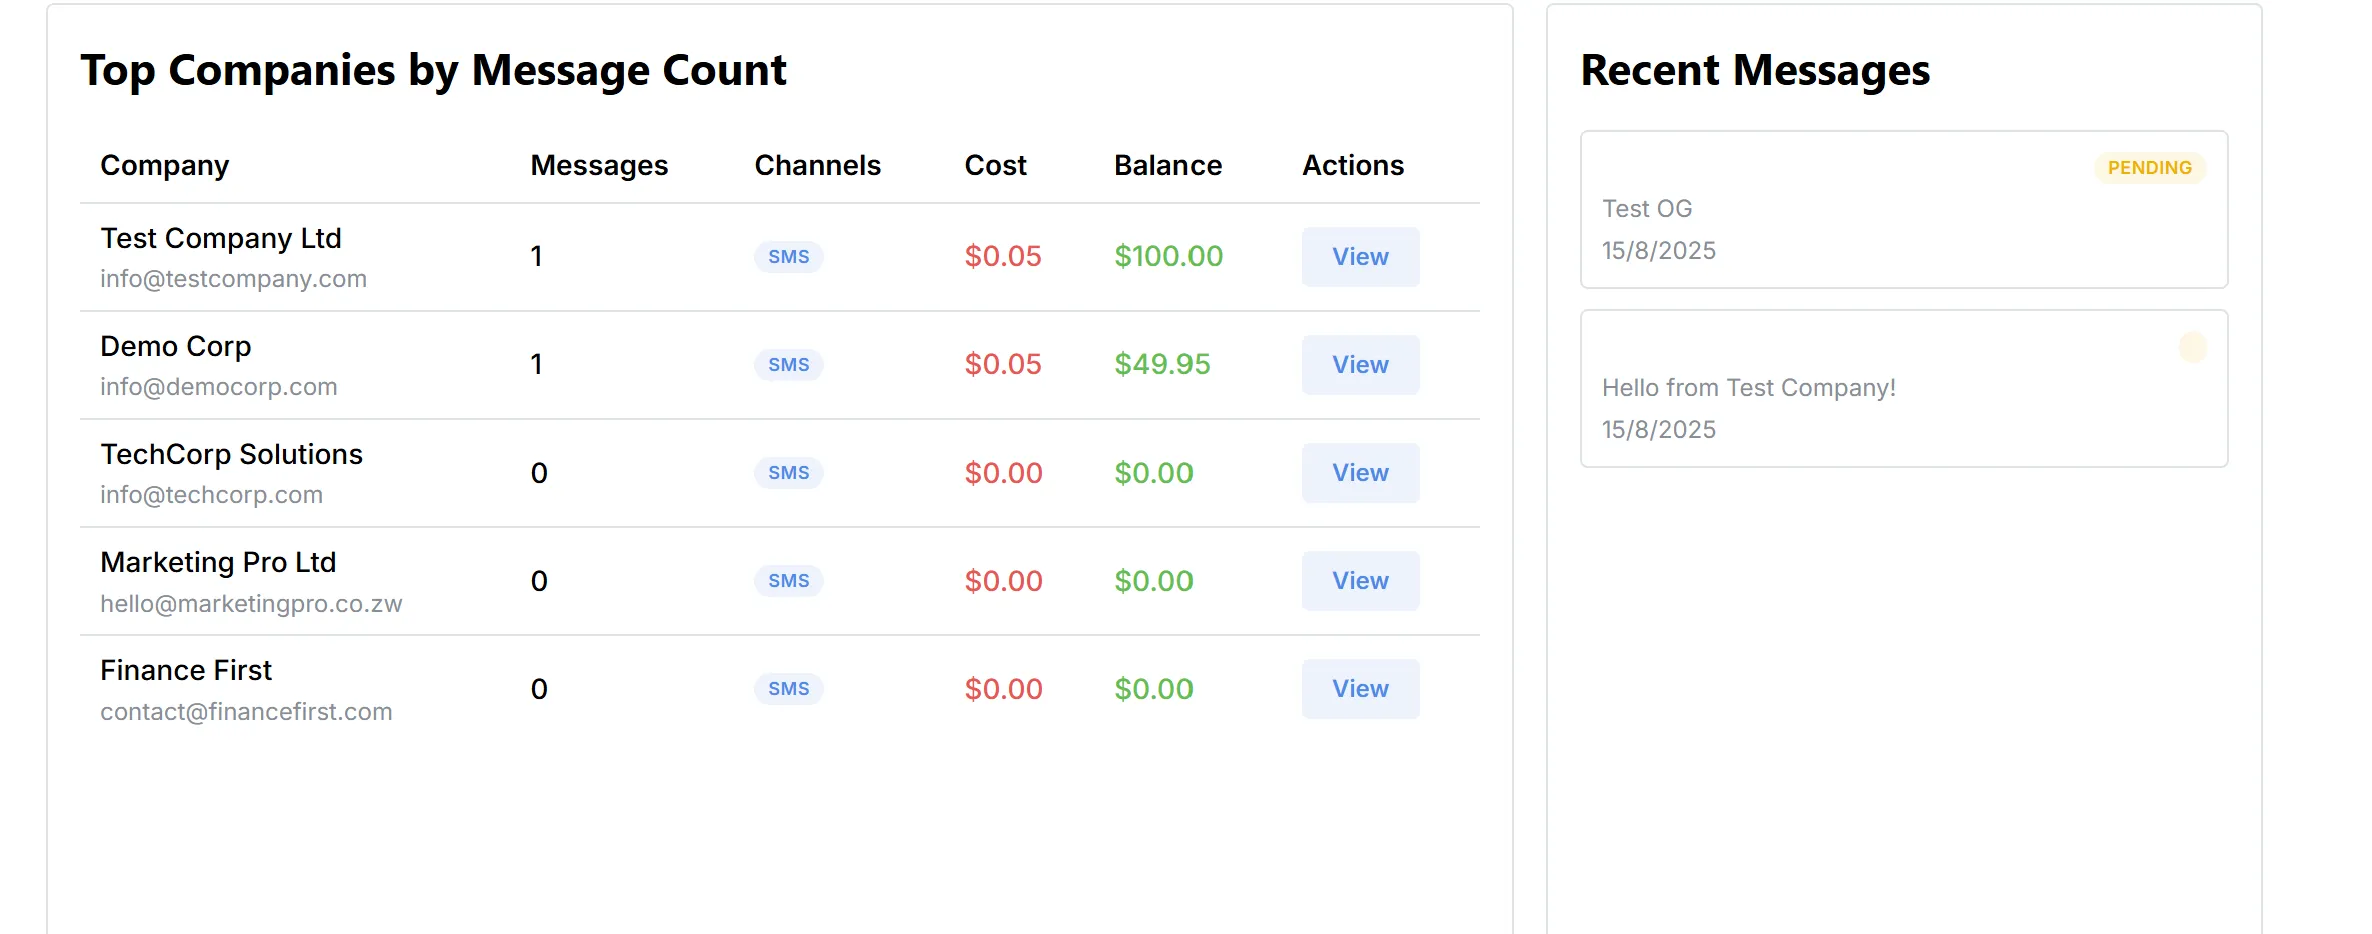The height and width of the screenshot is (934, 2372).
Task: Click View button for Test Company Ltd
Action: (x=1359, y=257)
